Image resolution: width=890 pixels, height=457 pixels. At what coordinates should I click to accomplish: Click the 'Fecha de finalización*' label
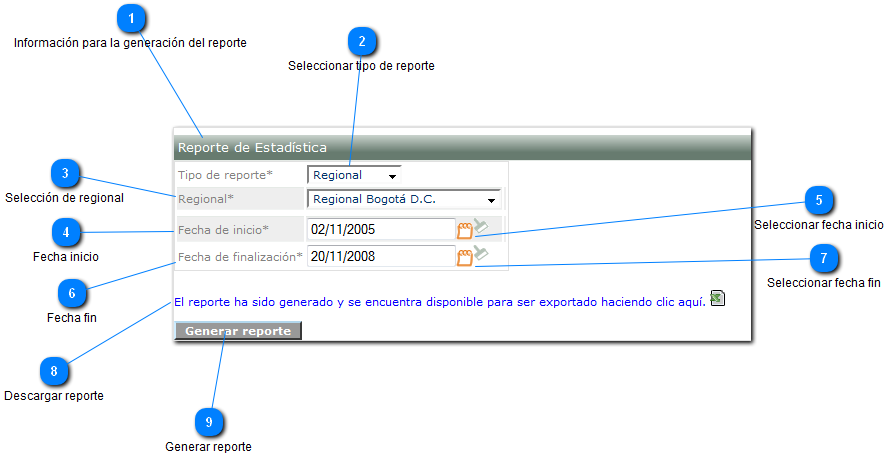pos(240,257)
